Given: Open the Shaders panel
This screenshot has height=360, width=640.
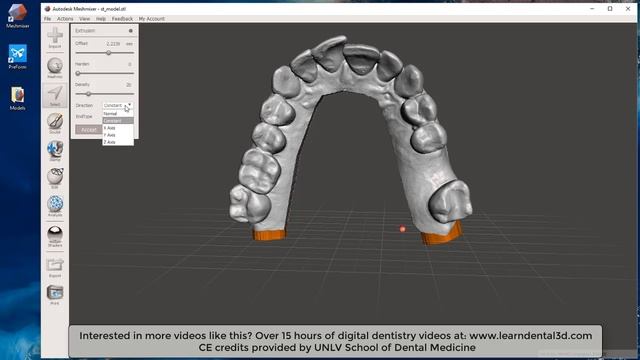Looking at the screenshot, I should coord(55,236).
